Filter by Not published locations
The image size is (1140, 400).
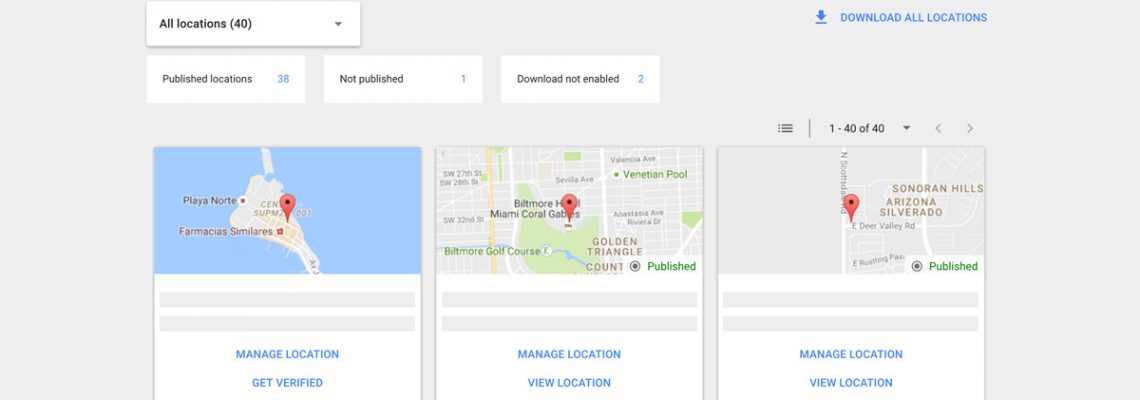402,79
